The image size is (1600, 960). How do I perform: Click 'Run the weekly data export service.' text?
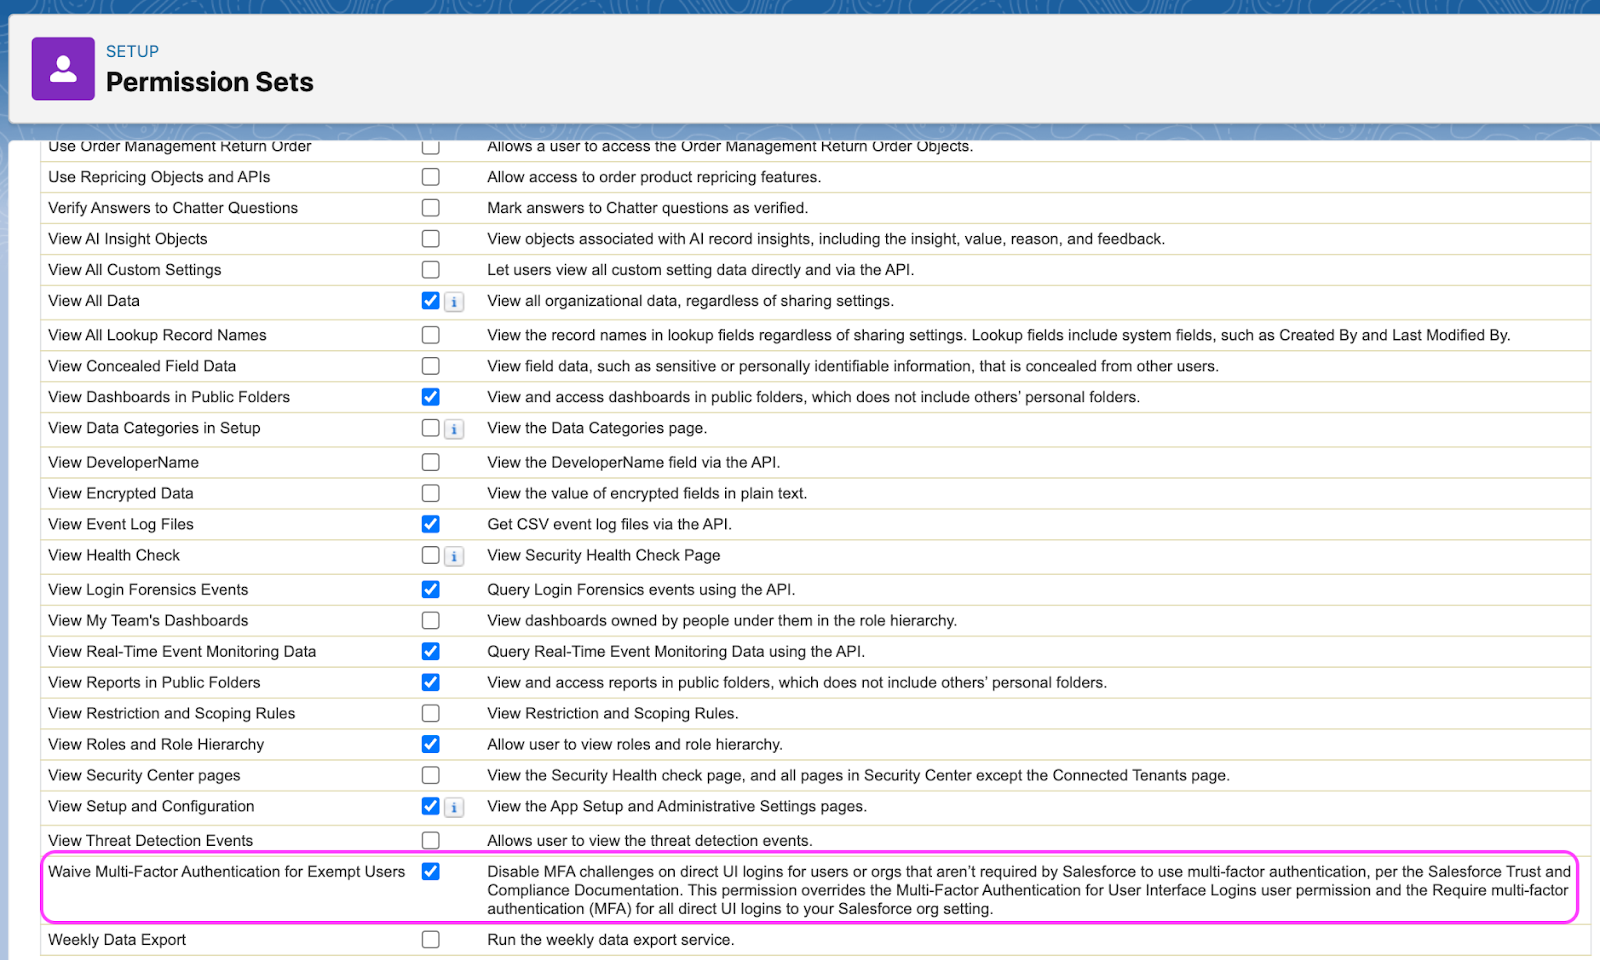pos(611,940)
